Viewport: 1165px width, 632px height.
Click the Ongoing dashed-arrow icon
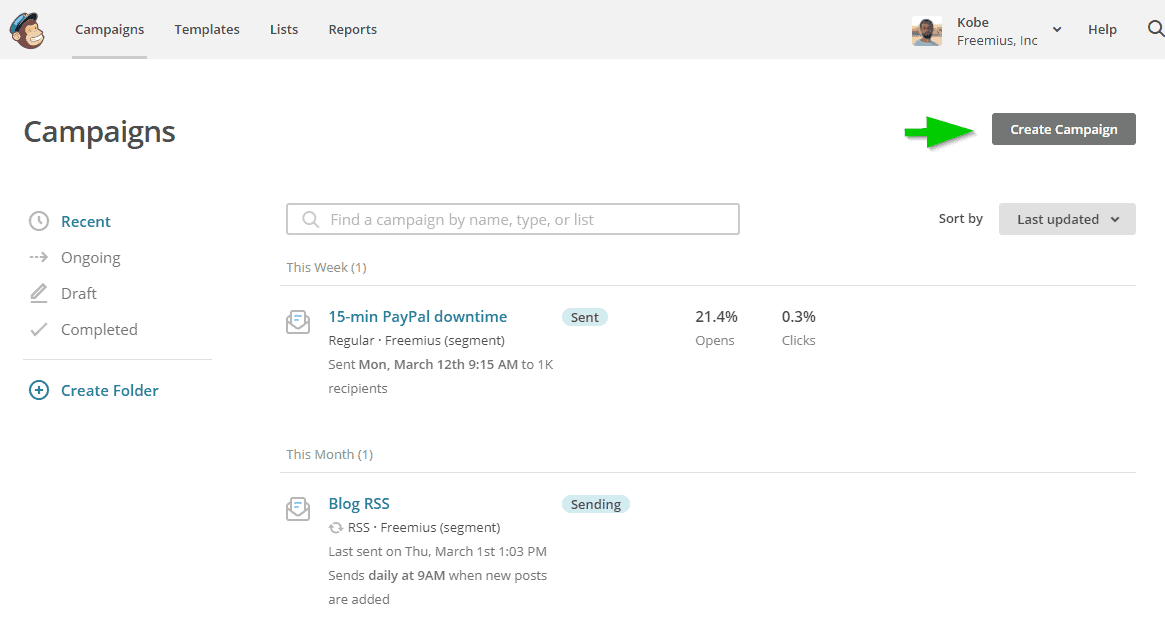point(39,257)
